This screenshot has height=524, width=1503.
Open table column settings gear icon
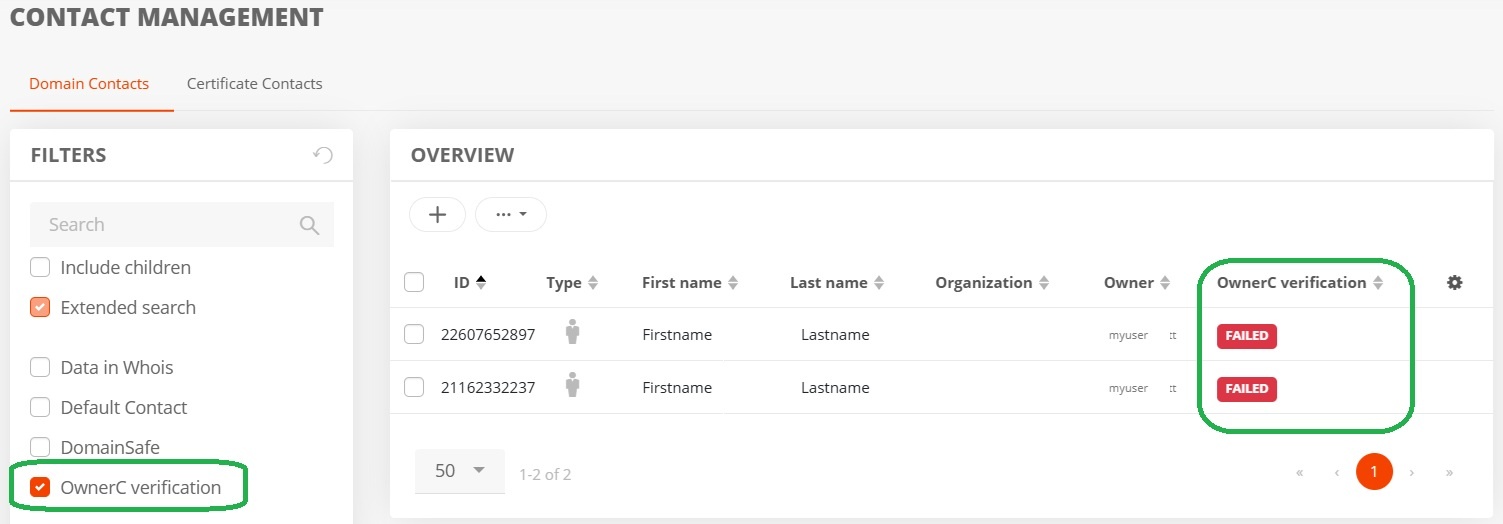1455,283
